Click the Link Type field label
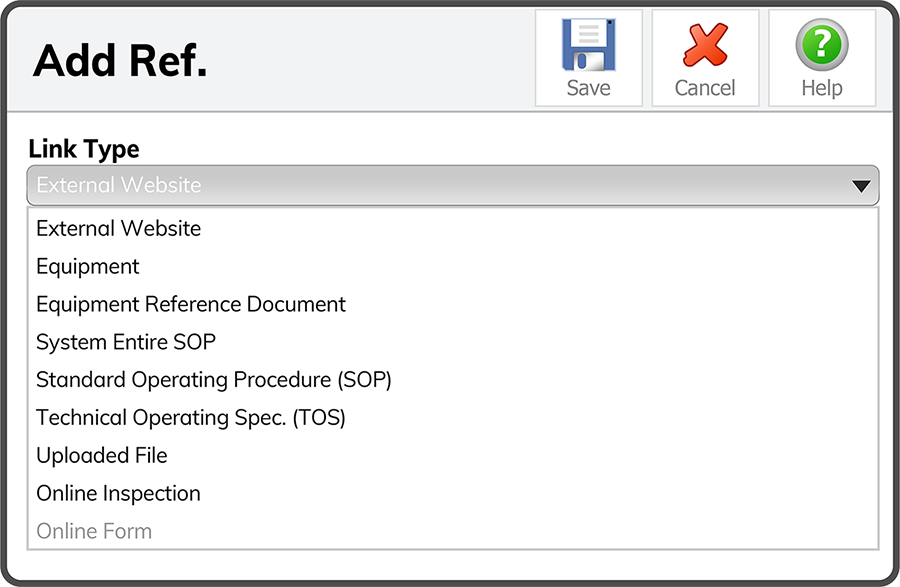The image size is (900, 587). coord(84,149)
